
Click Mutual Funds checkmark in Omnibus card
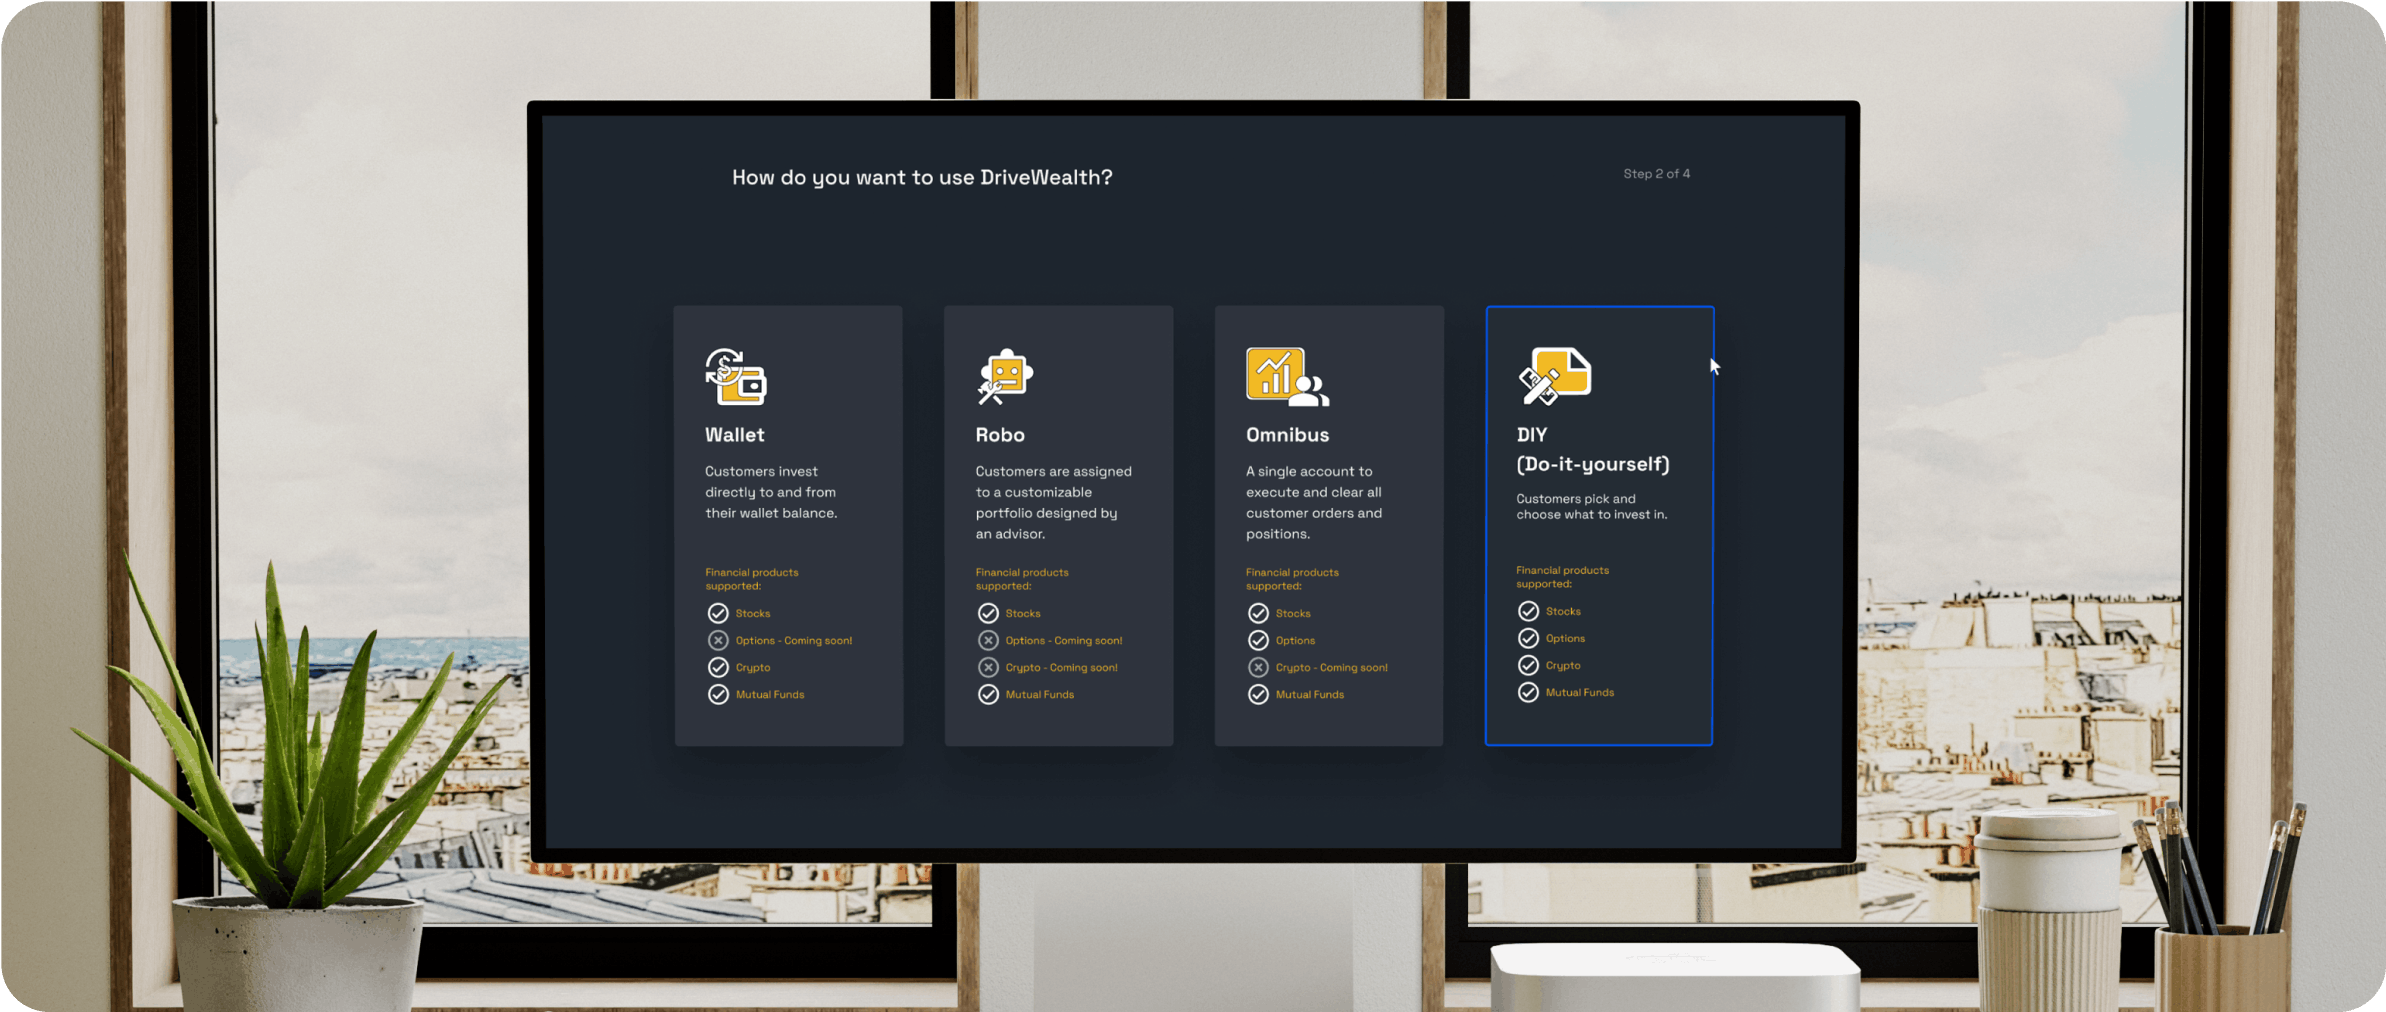coord(1258,694)
